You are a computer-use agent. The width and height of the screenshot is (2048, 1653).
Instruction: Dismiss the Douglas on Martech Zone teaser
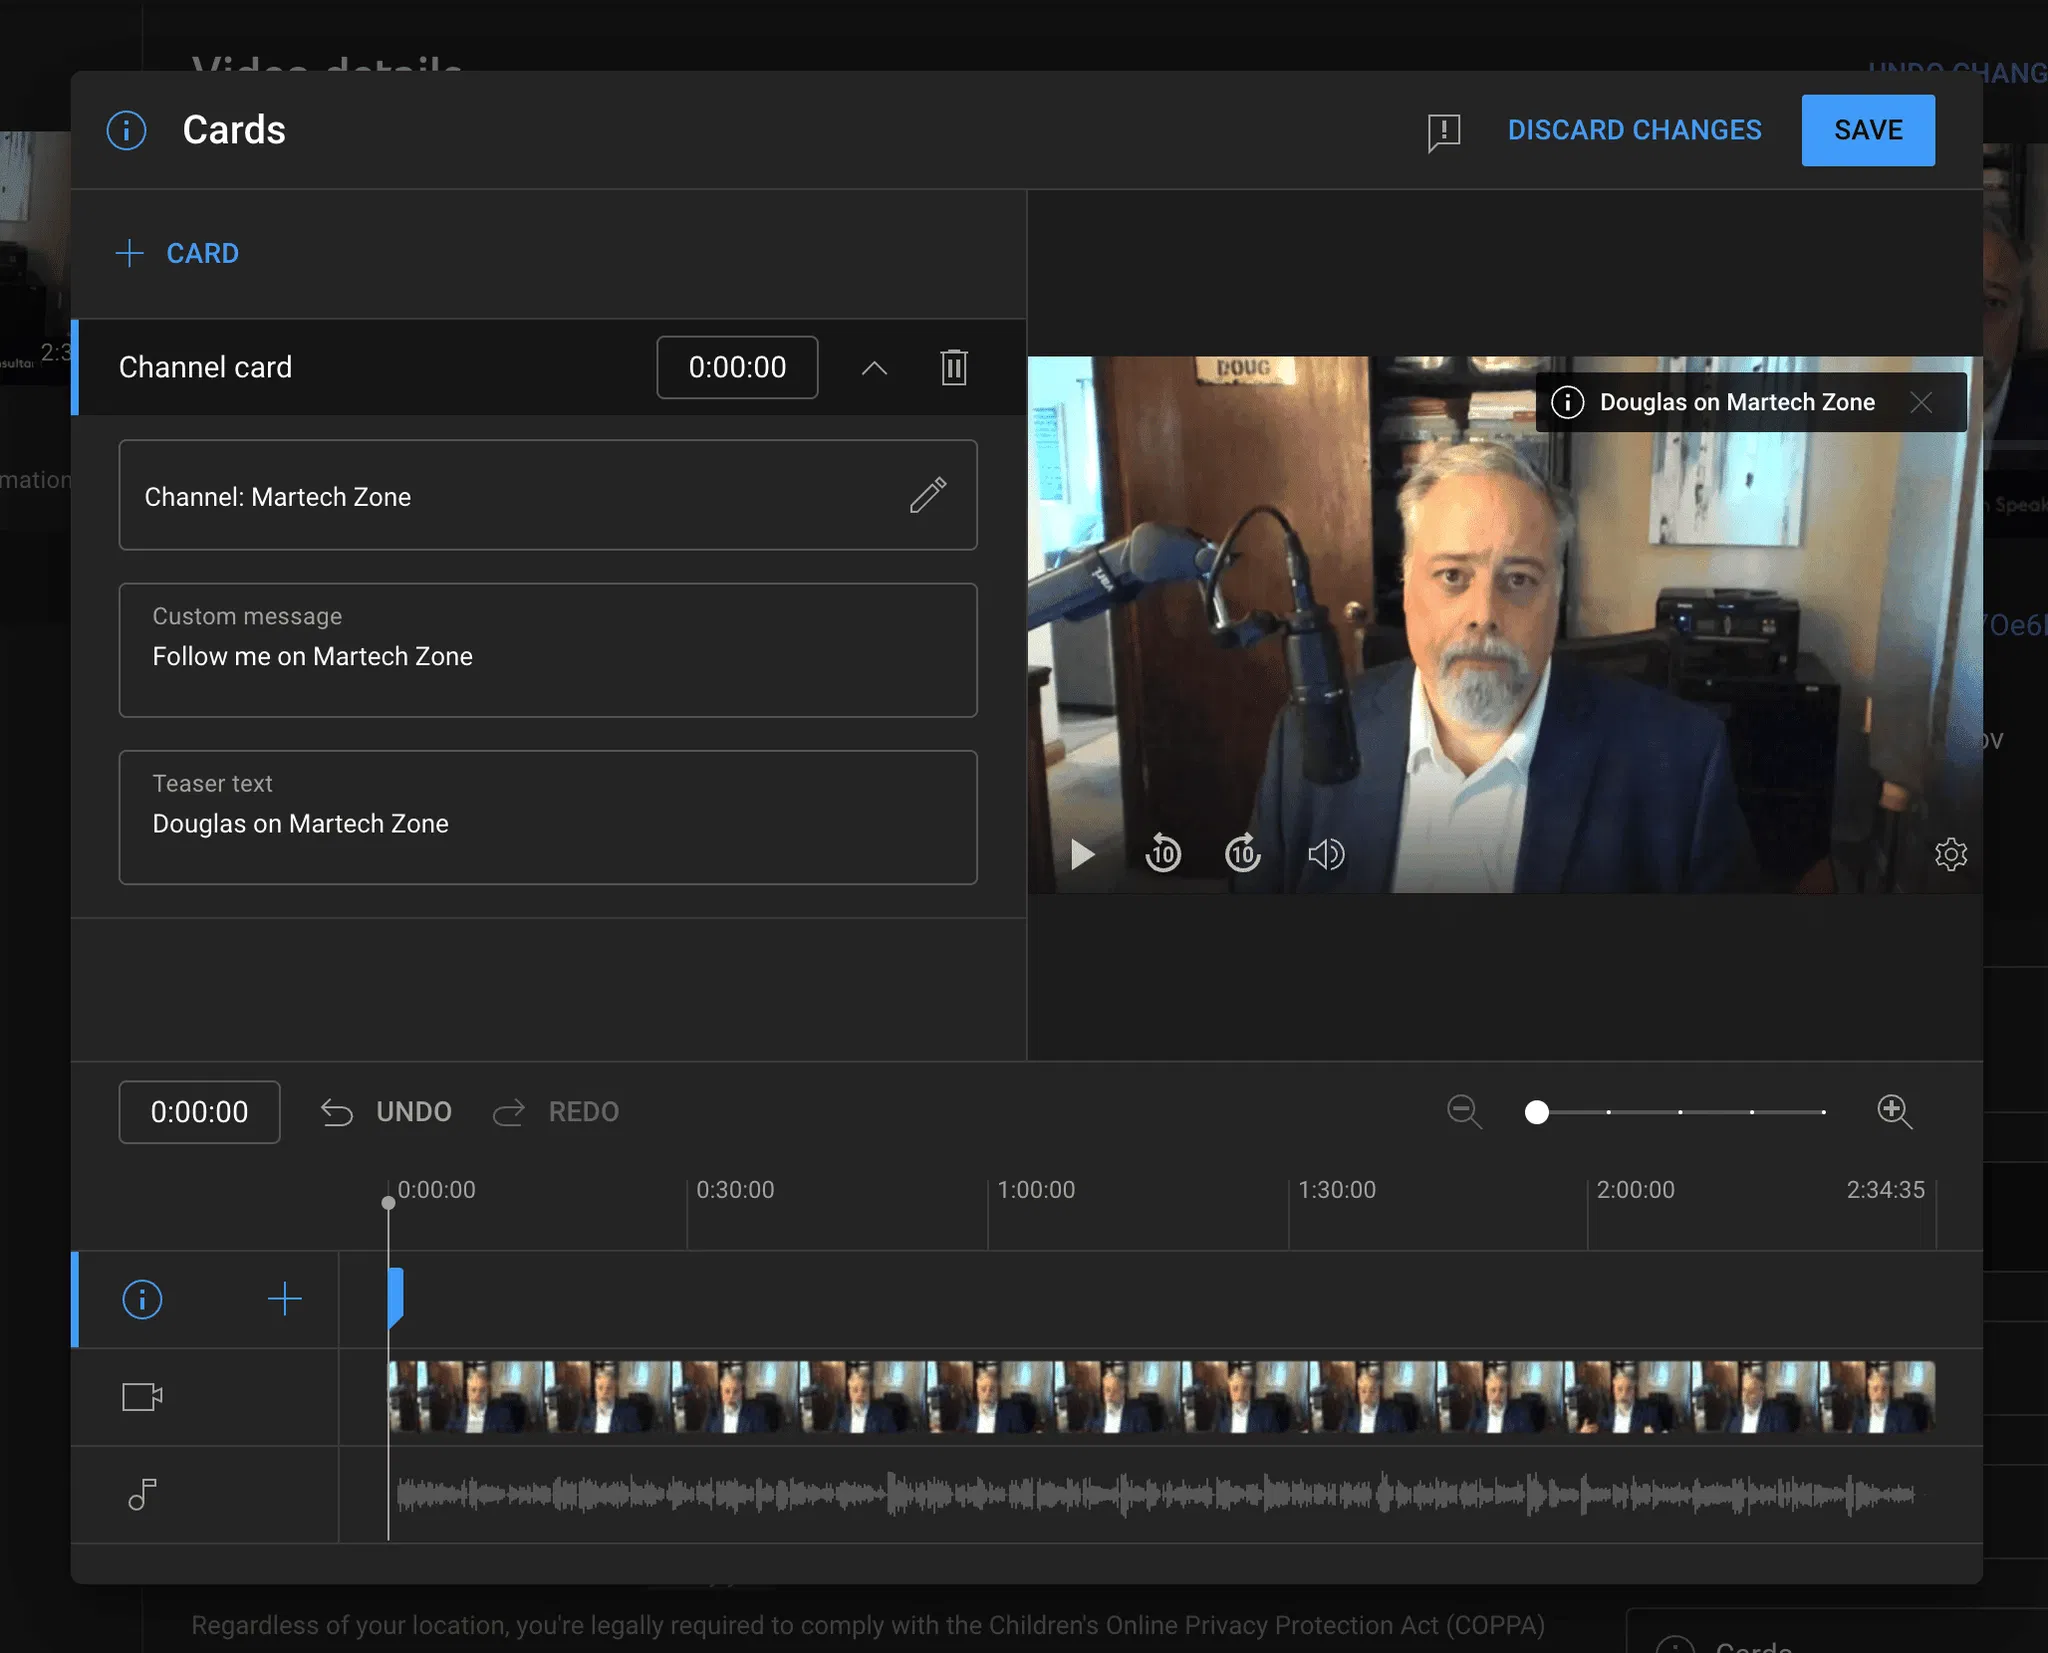pos(1921,402)
